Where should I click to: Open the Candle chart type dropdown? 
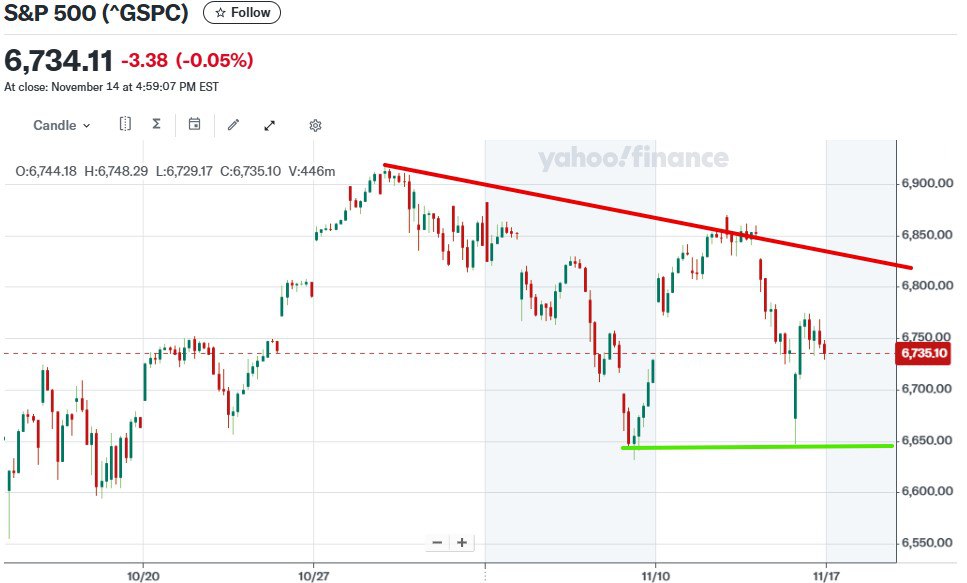(x=61, y=125)
